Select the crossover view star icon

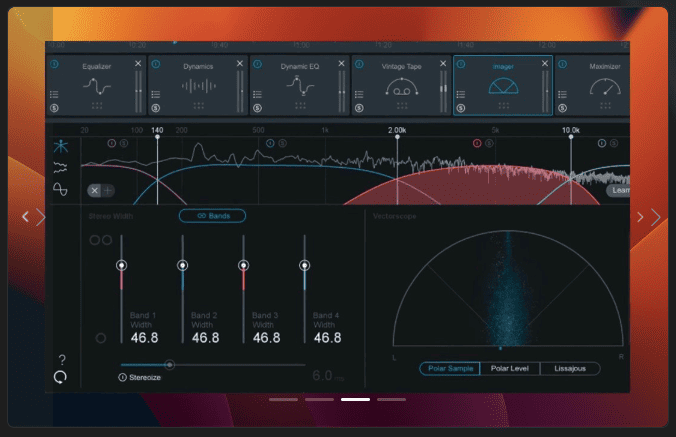pos(61,147)
